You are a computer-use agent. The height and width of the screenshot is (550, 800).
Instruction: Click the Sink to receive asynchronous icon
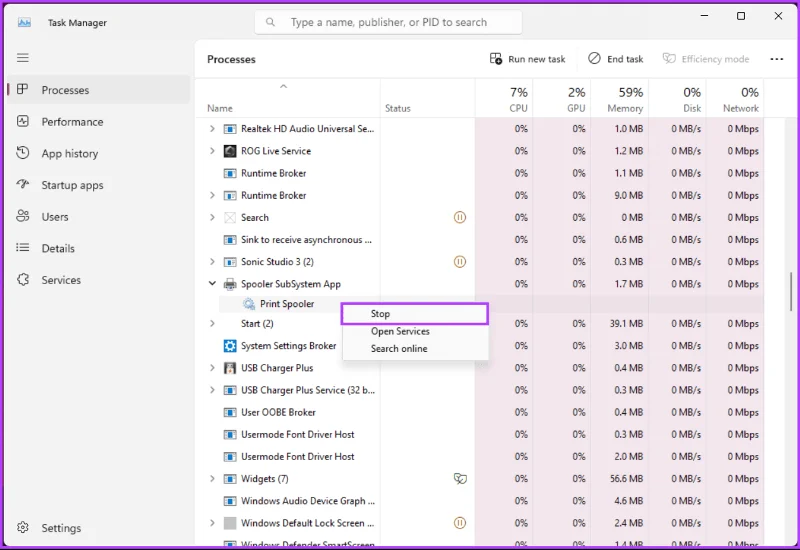click(230, 240)
